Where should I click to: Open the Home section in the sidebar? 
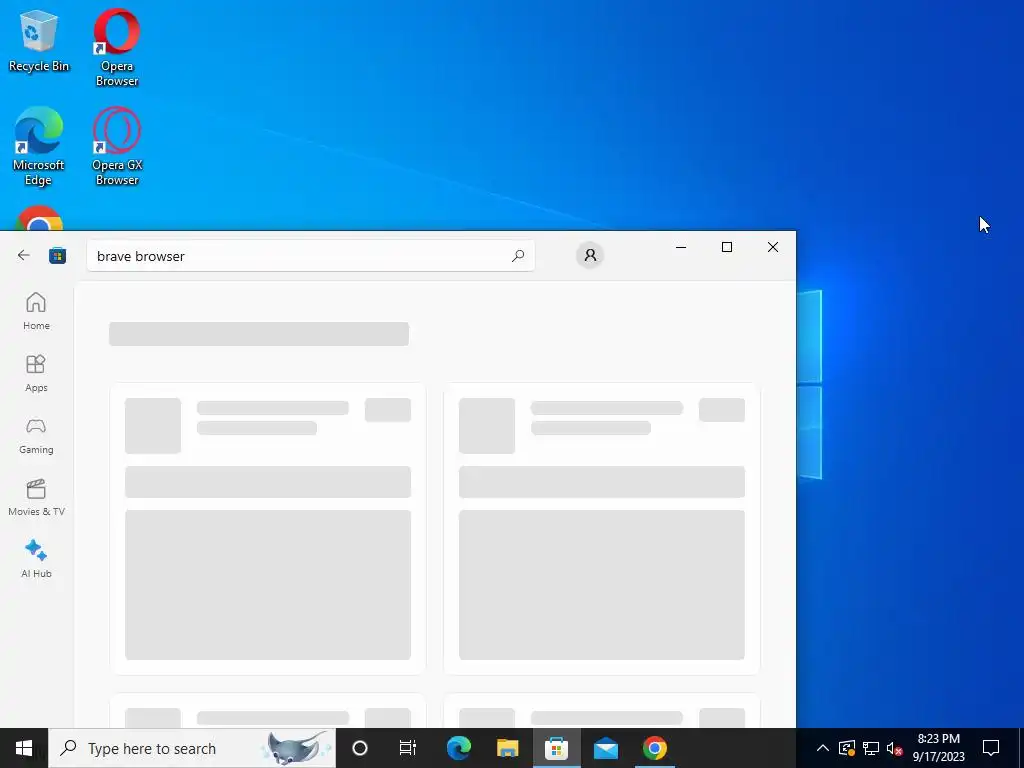[x=36, y=312]
